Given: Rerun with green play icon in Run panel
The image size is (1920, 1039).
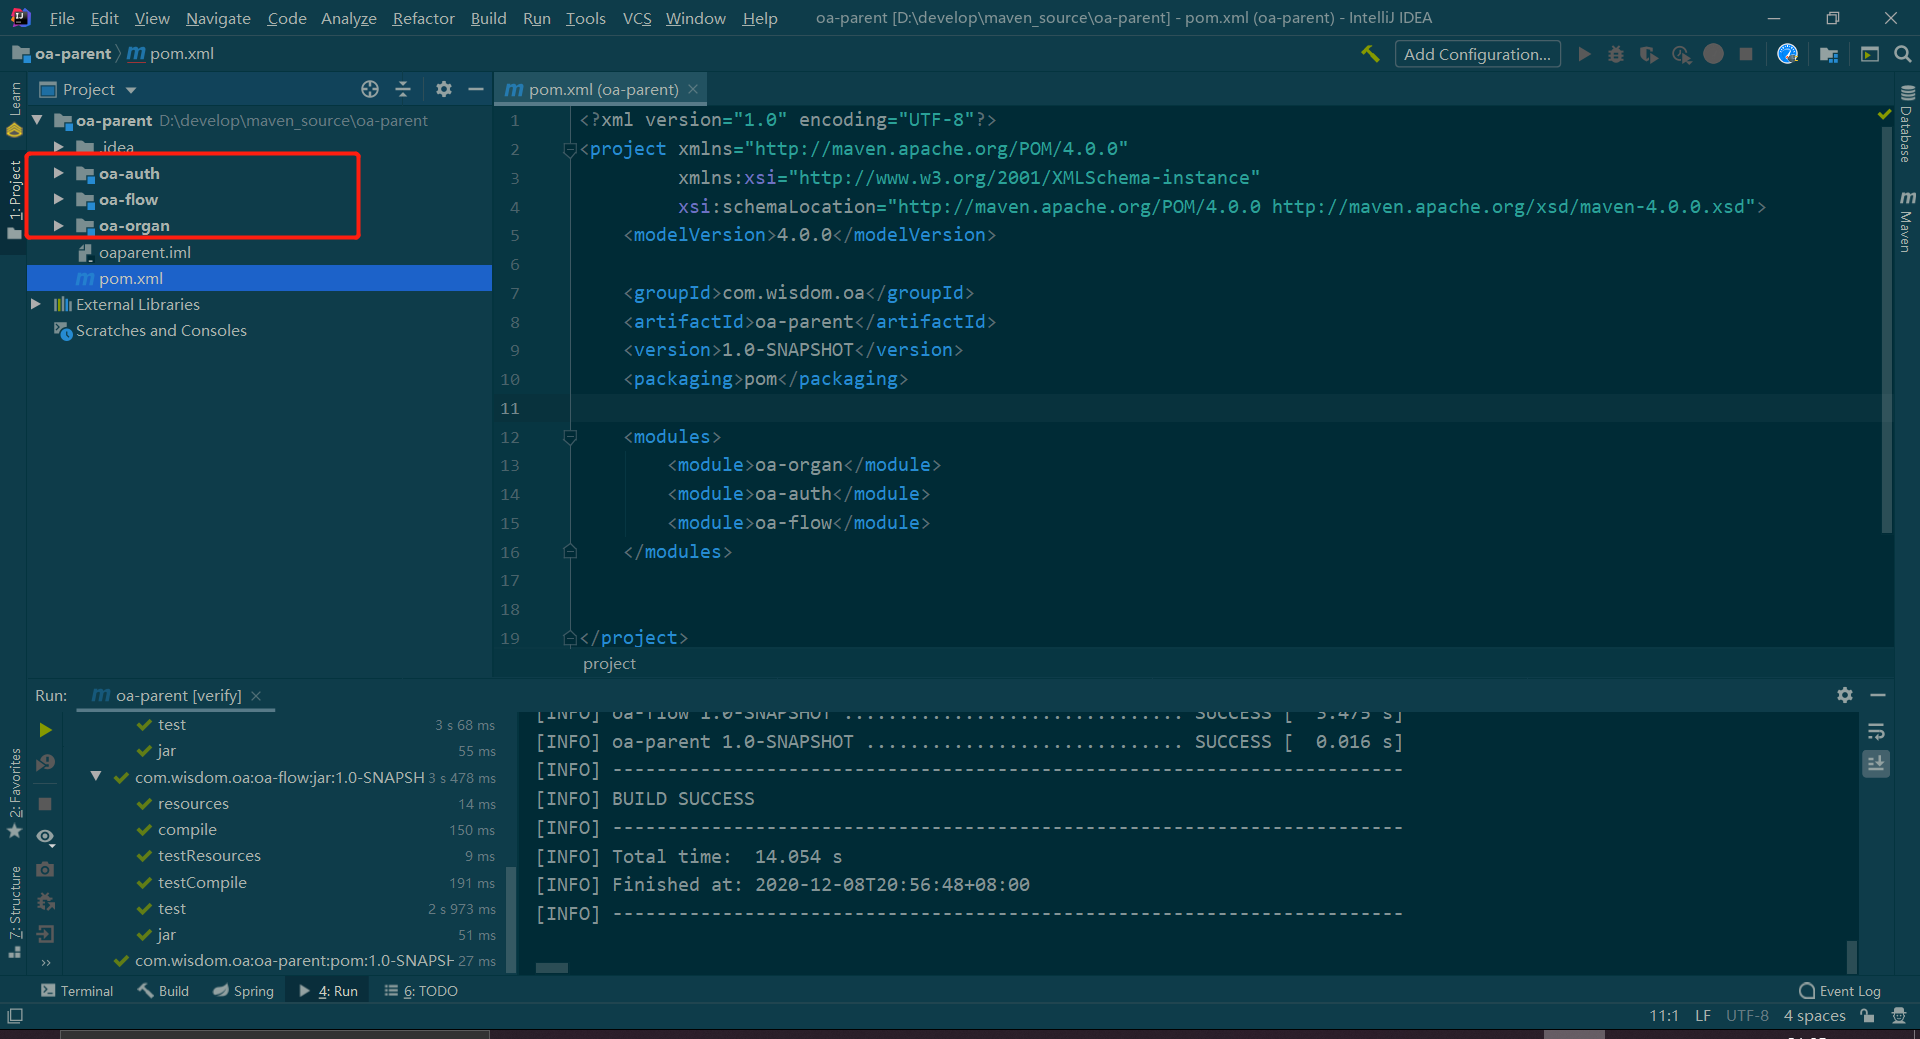Looking at the screenshot, I should (x=45, y=730).
